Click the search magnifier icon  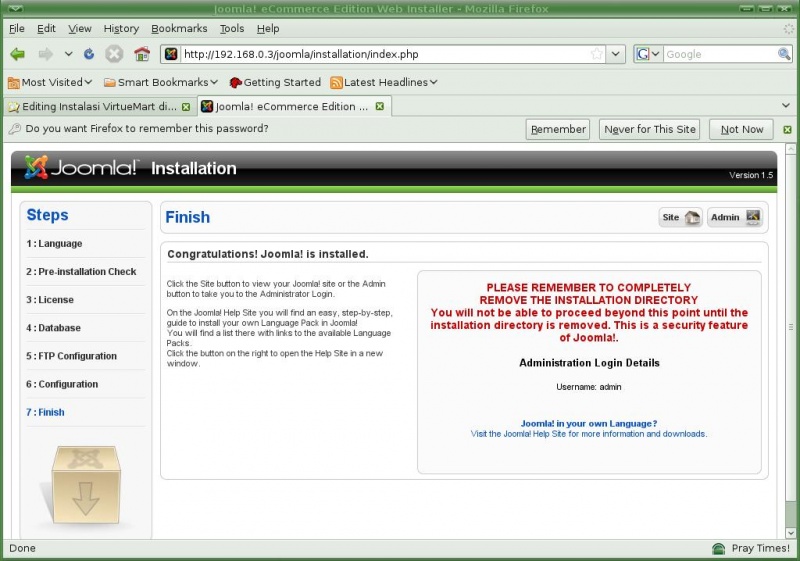785,54
